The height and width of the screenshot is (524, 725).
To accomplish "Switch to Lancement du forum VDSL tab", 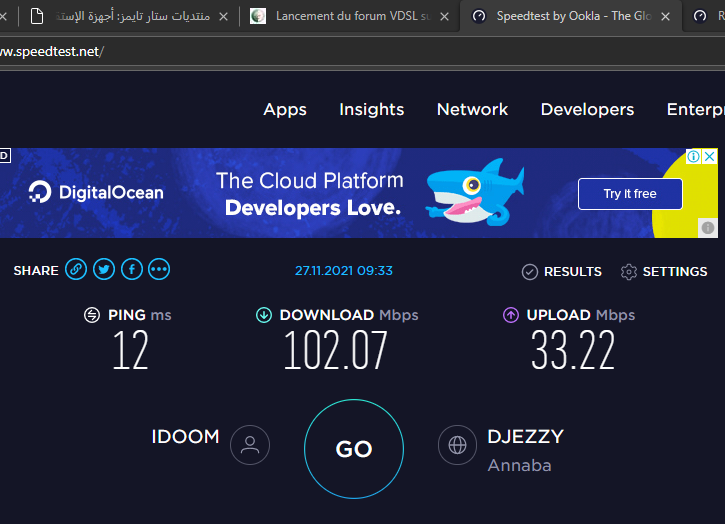I will point(351,17).
